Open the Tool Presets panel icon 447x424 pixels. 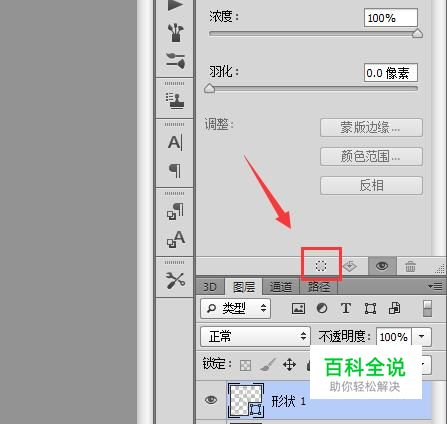tap(175, 280)
